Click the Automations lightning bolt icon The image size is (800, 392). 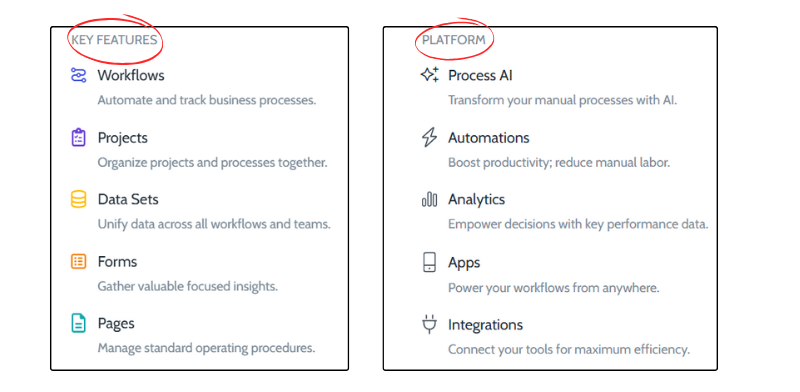(430, 138)
